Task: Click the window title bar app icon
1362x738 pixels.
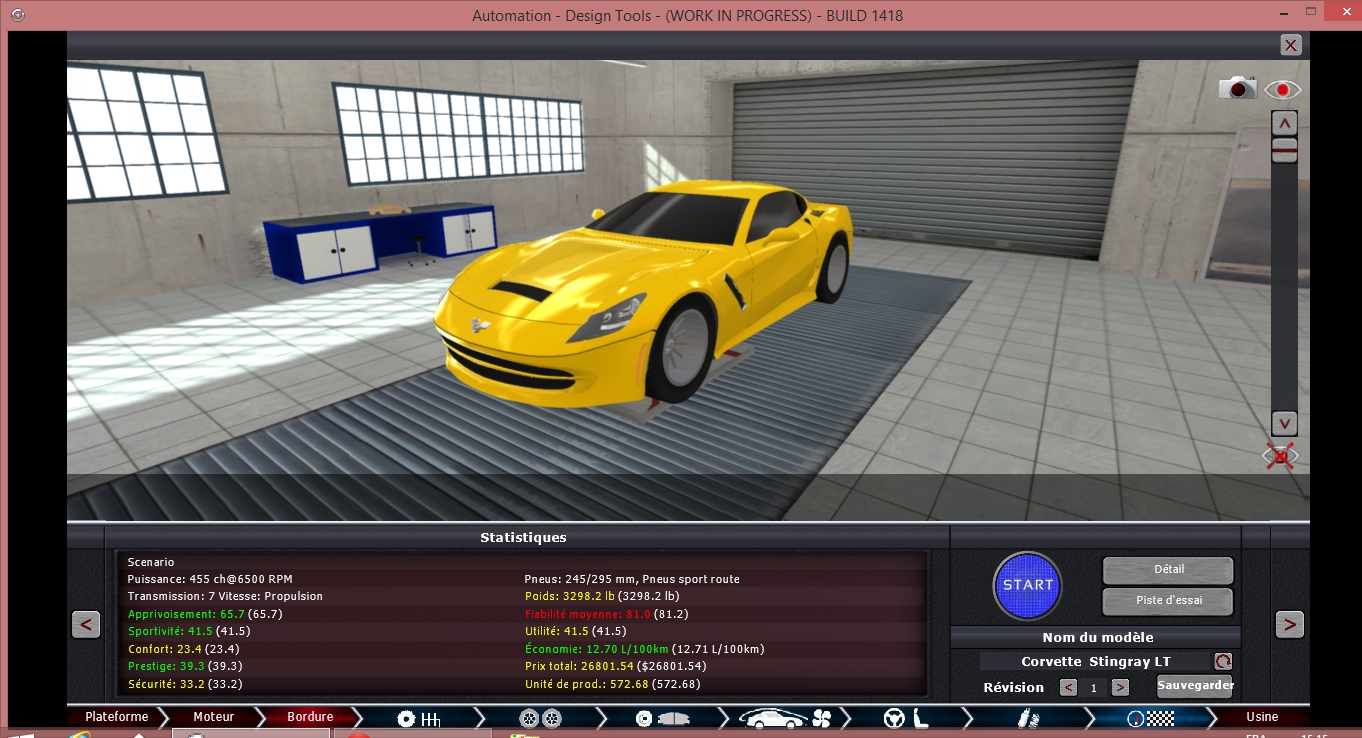Action: coord(17,15)
